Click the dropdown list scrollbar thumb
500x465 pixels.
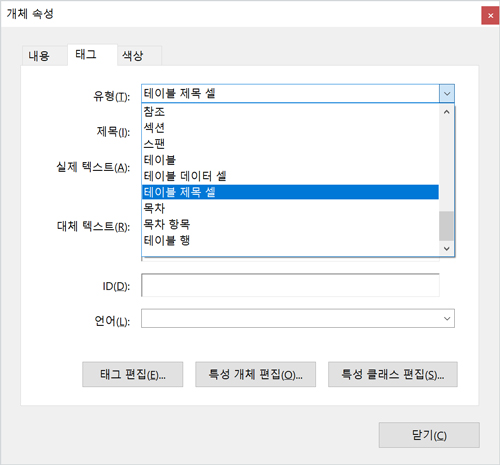(446, 226)
